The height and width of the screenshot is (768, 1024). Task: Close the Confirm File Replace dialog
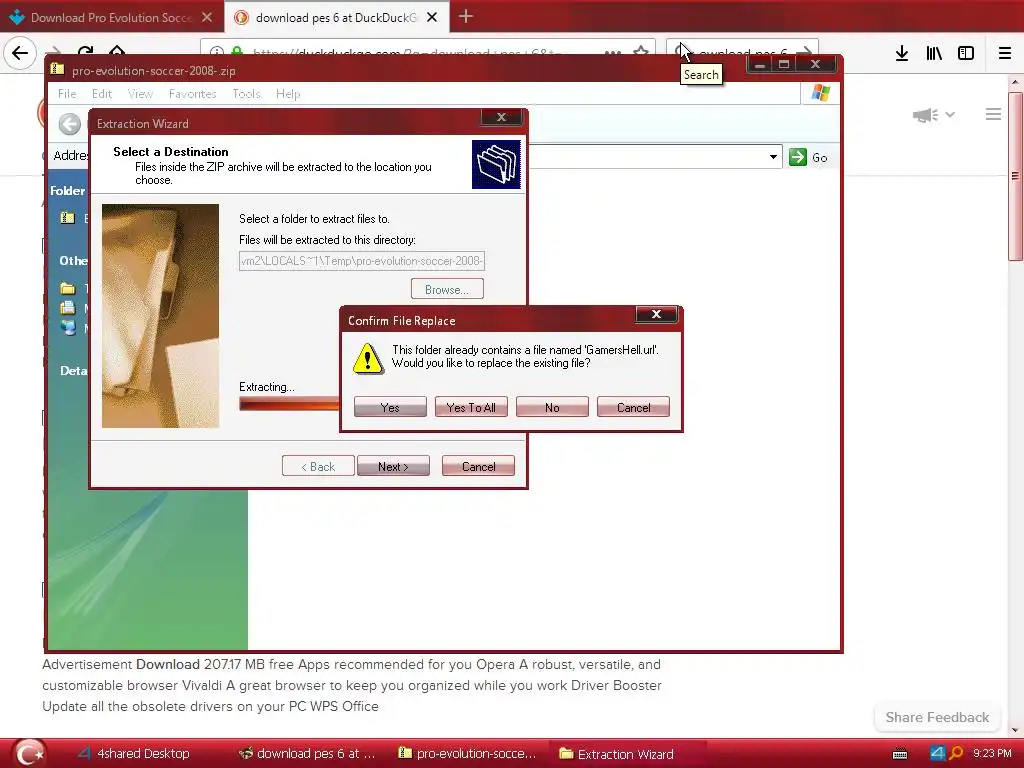tap(656, 315)
